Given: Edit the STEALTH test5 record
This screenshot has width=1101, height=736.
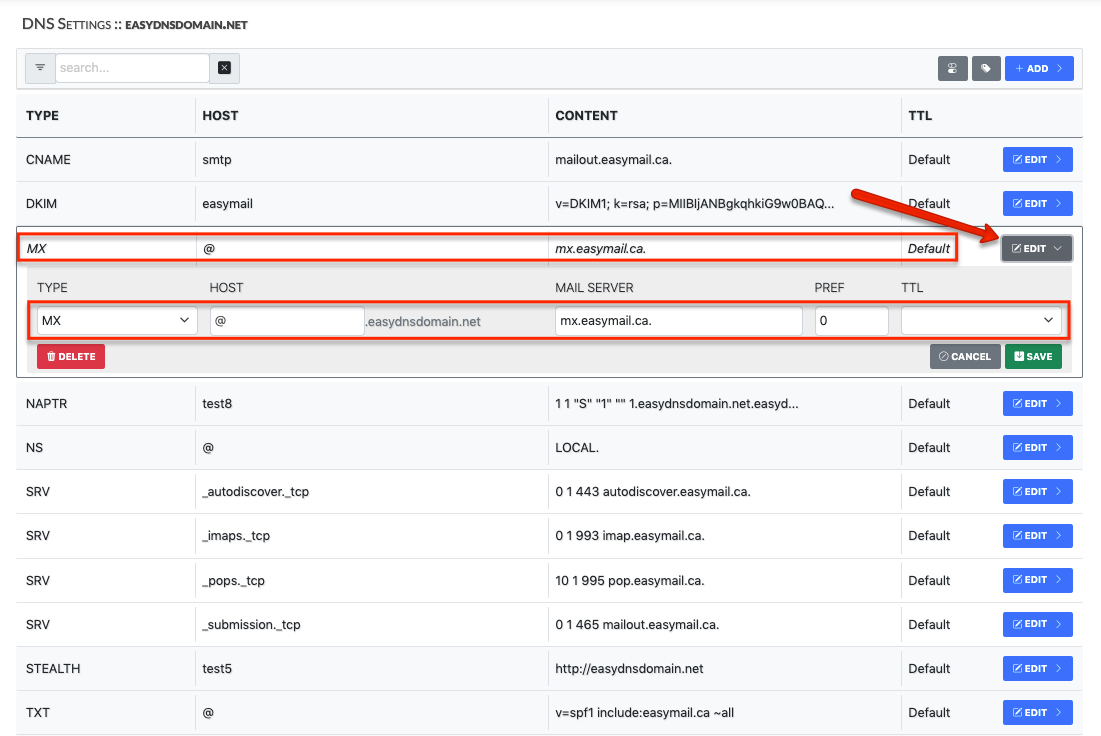Looking at the screenshot, I should point(1037,669).
